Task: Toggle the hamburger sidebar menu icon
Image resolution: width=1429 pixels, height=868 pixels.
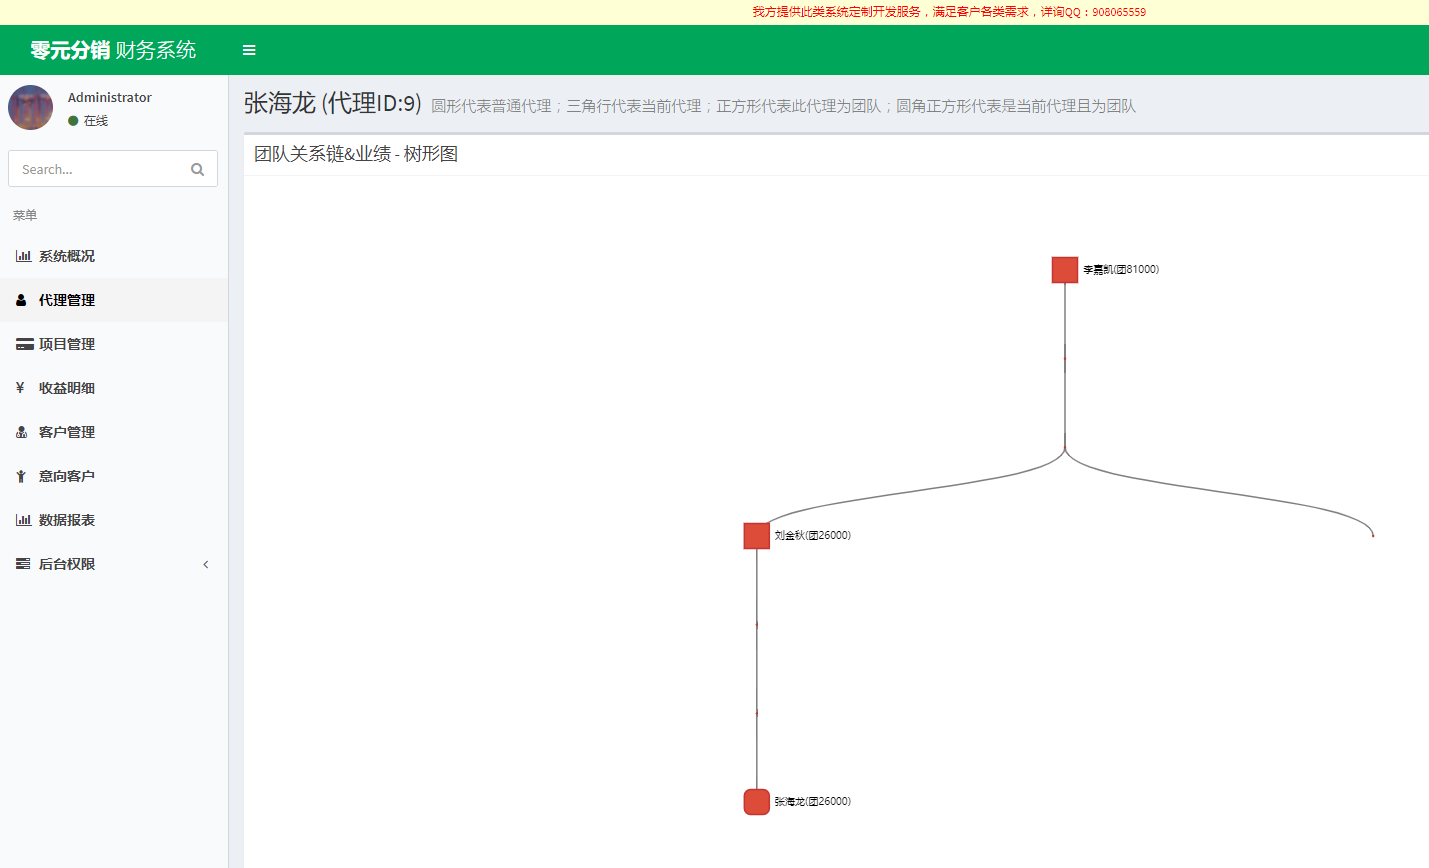Action: [249, 50]
